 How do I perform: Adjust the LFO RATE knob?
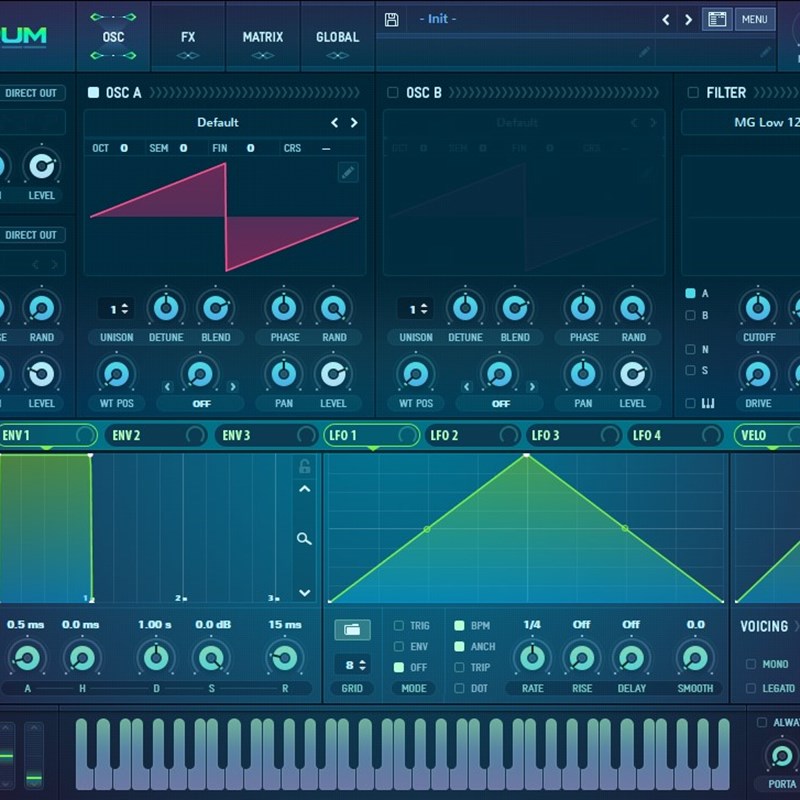[x=532, y=658]
